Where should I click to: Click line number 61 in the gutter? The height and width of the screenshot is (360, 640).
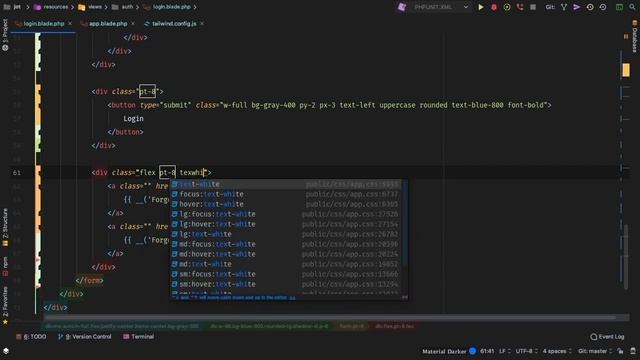(16, 173)
